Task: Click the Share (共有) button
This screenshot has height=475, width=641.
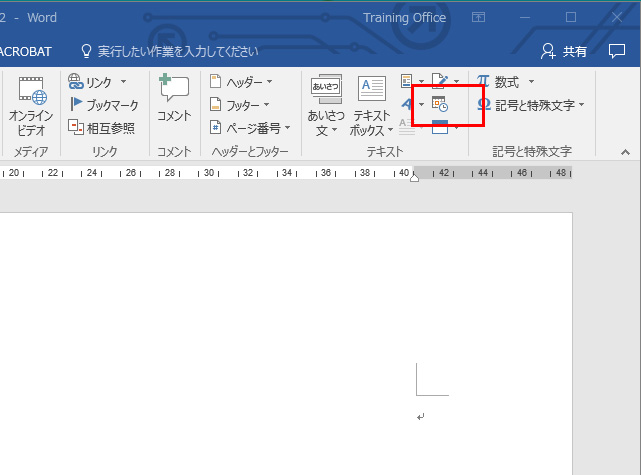Action: pyautogui.click(x=564, y=51)
